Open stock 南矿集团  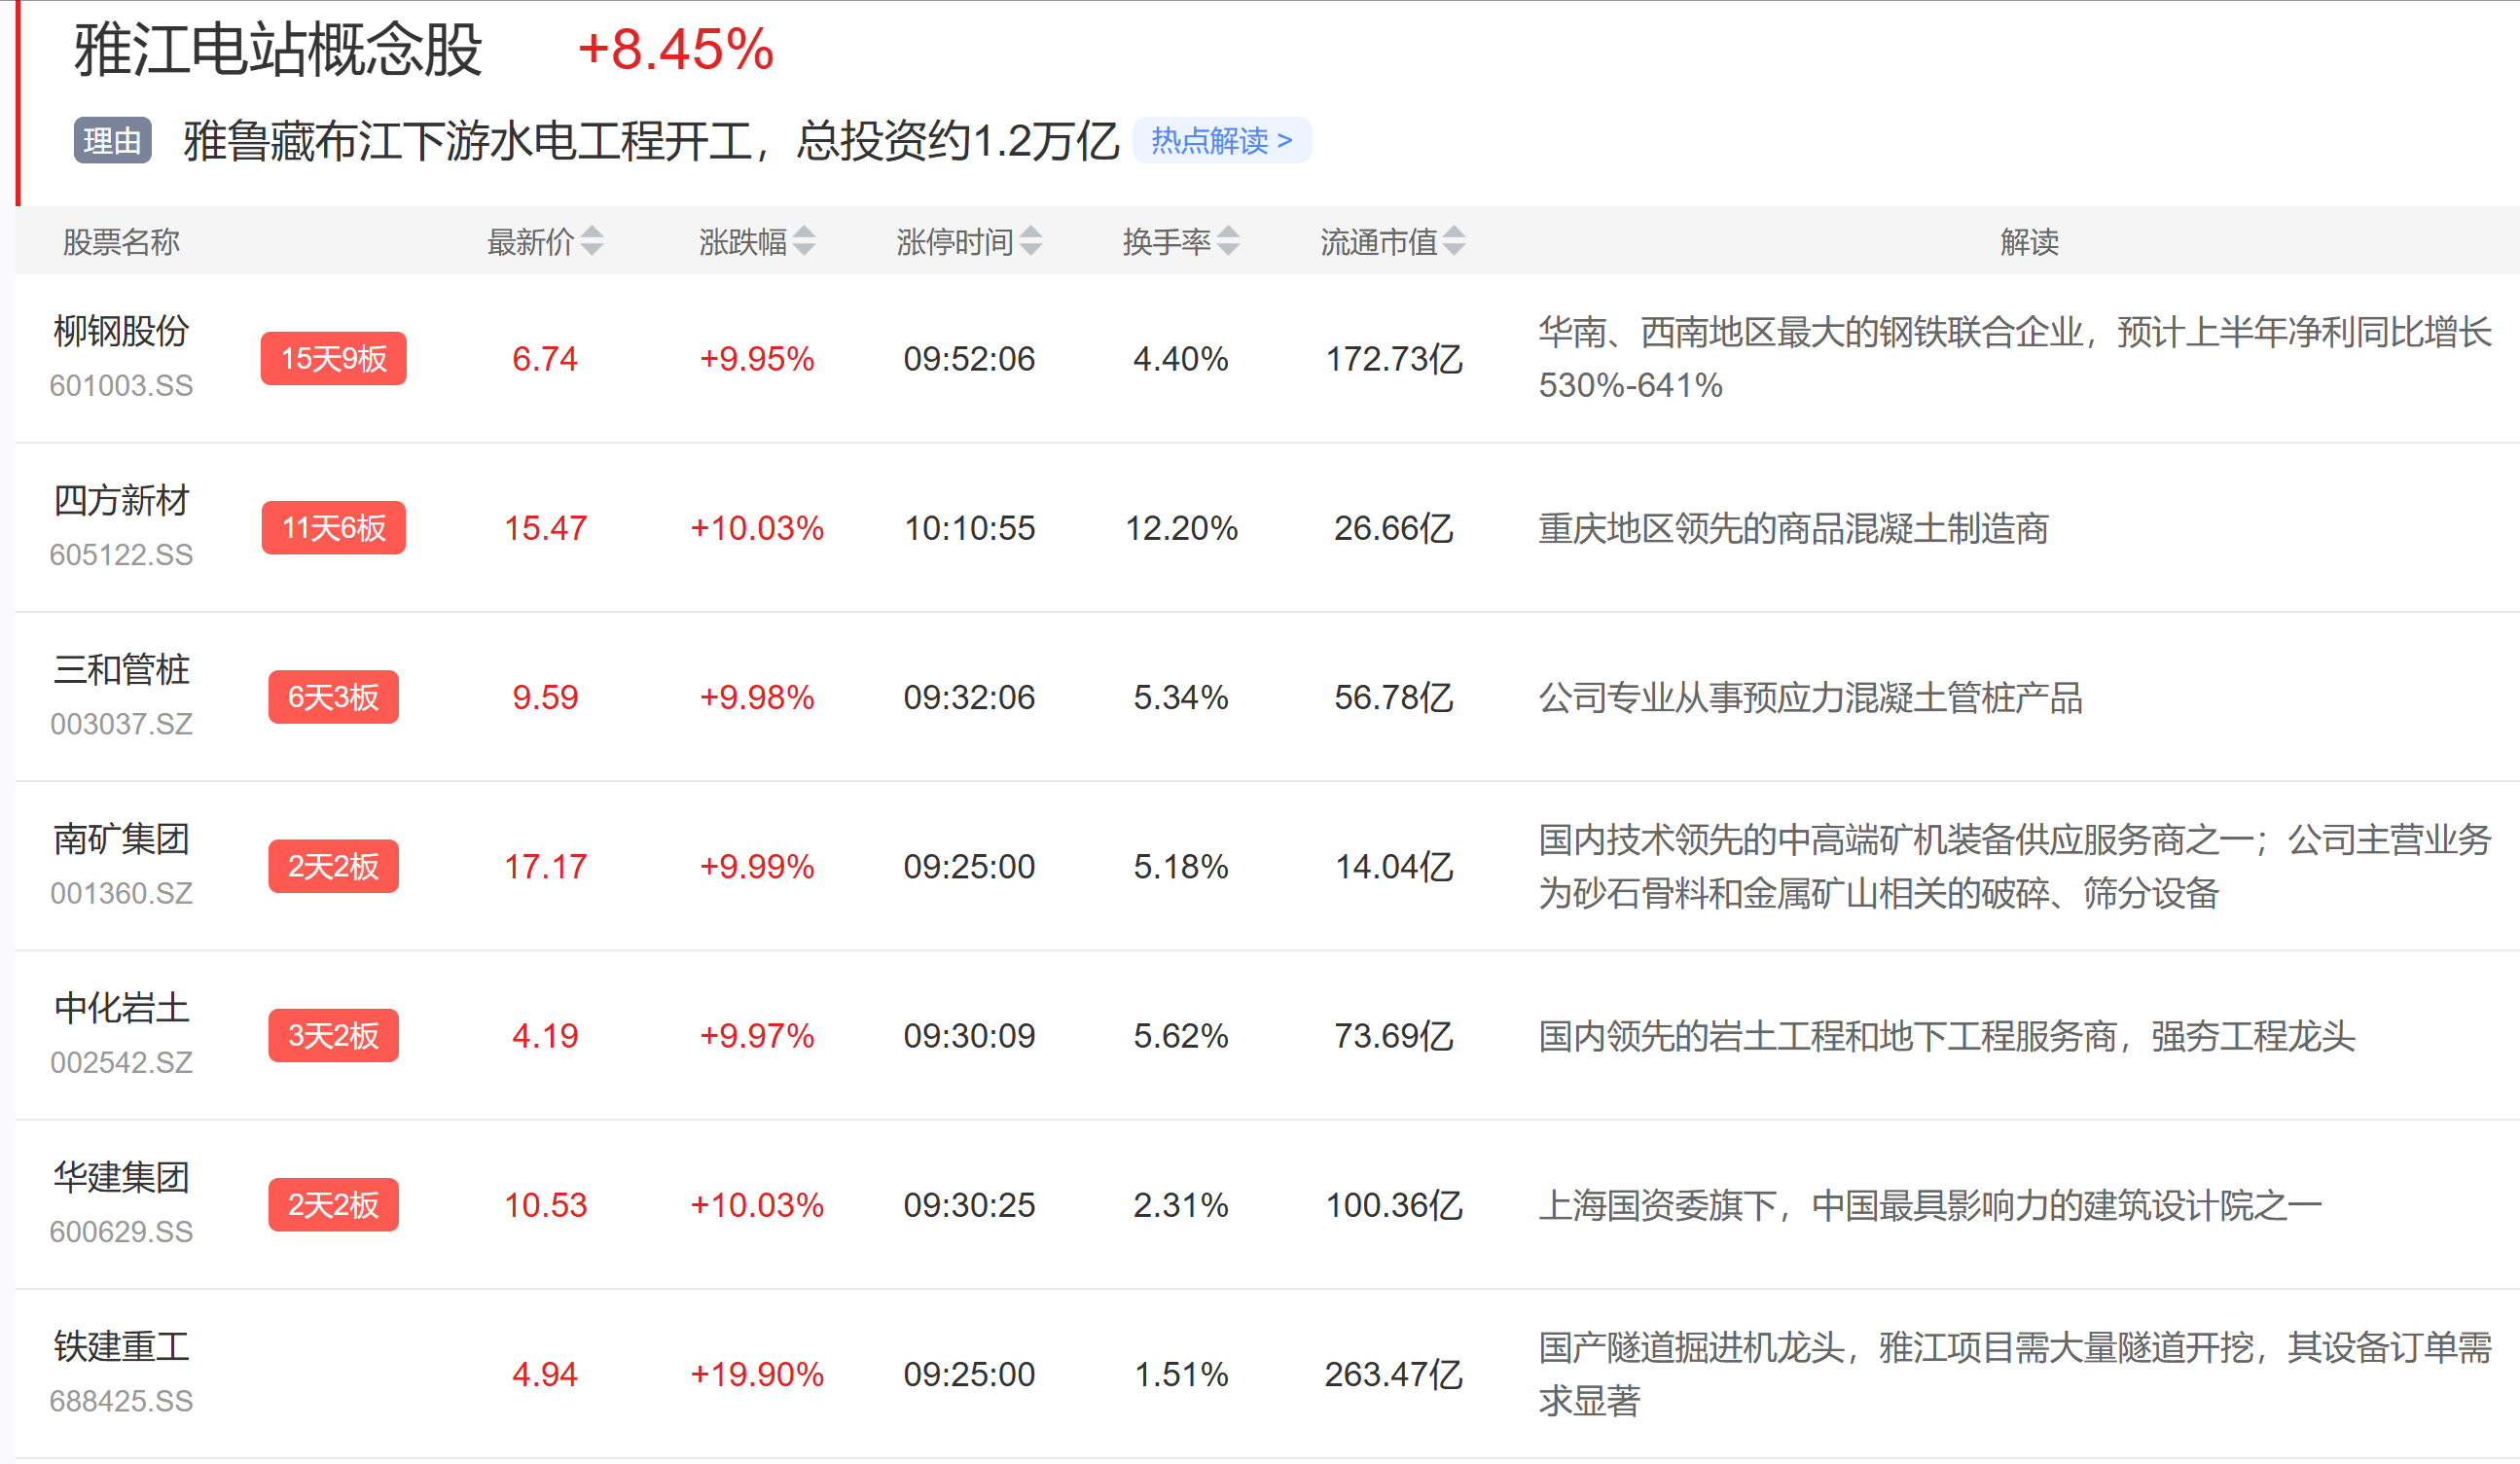(121, 838)
